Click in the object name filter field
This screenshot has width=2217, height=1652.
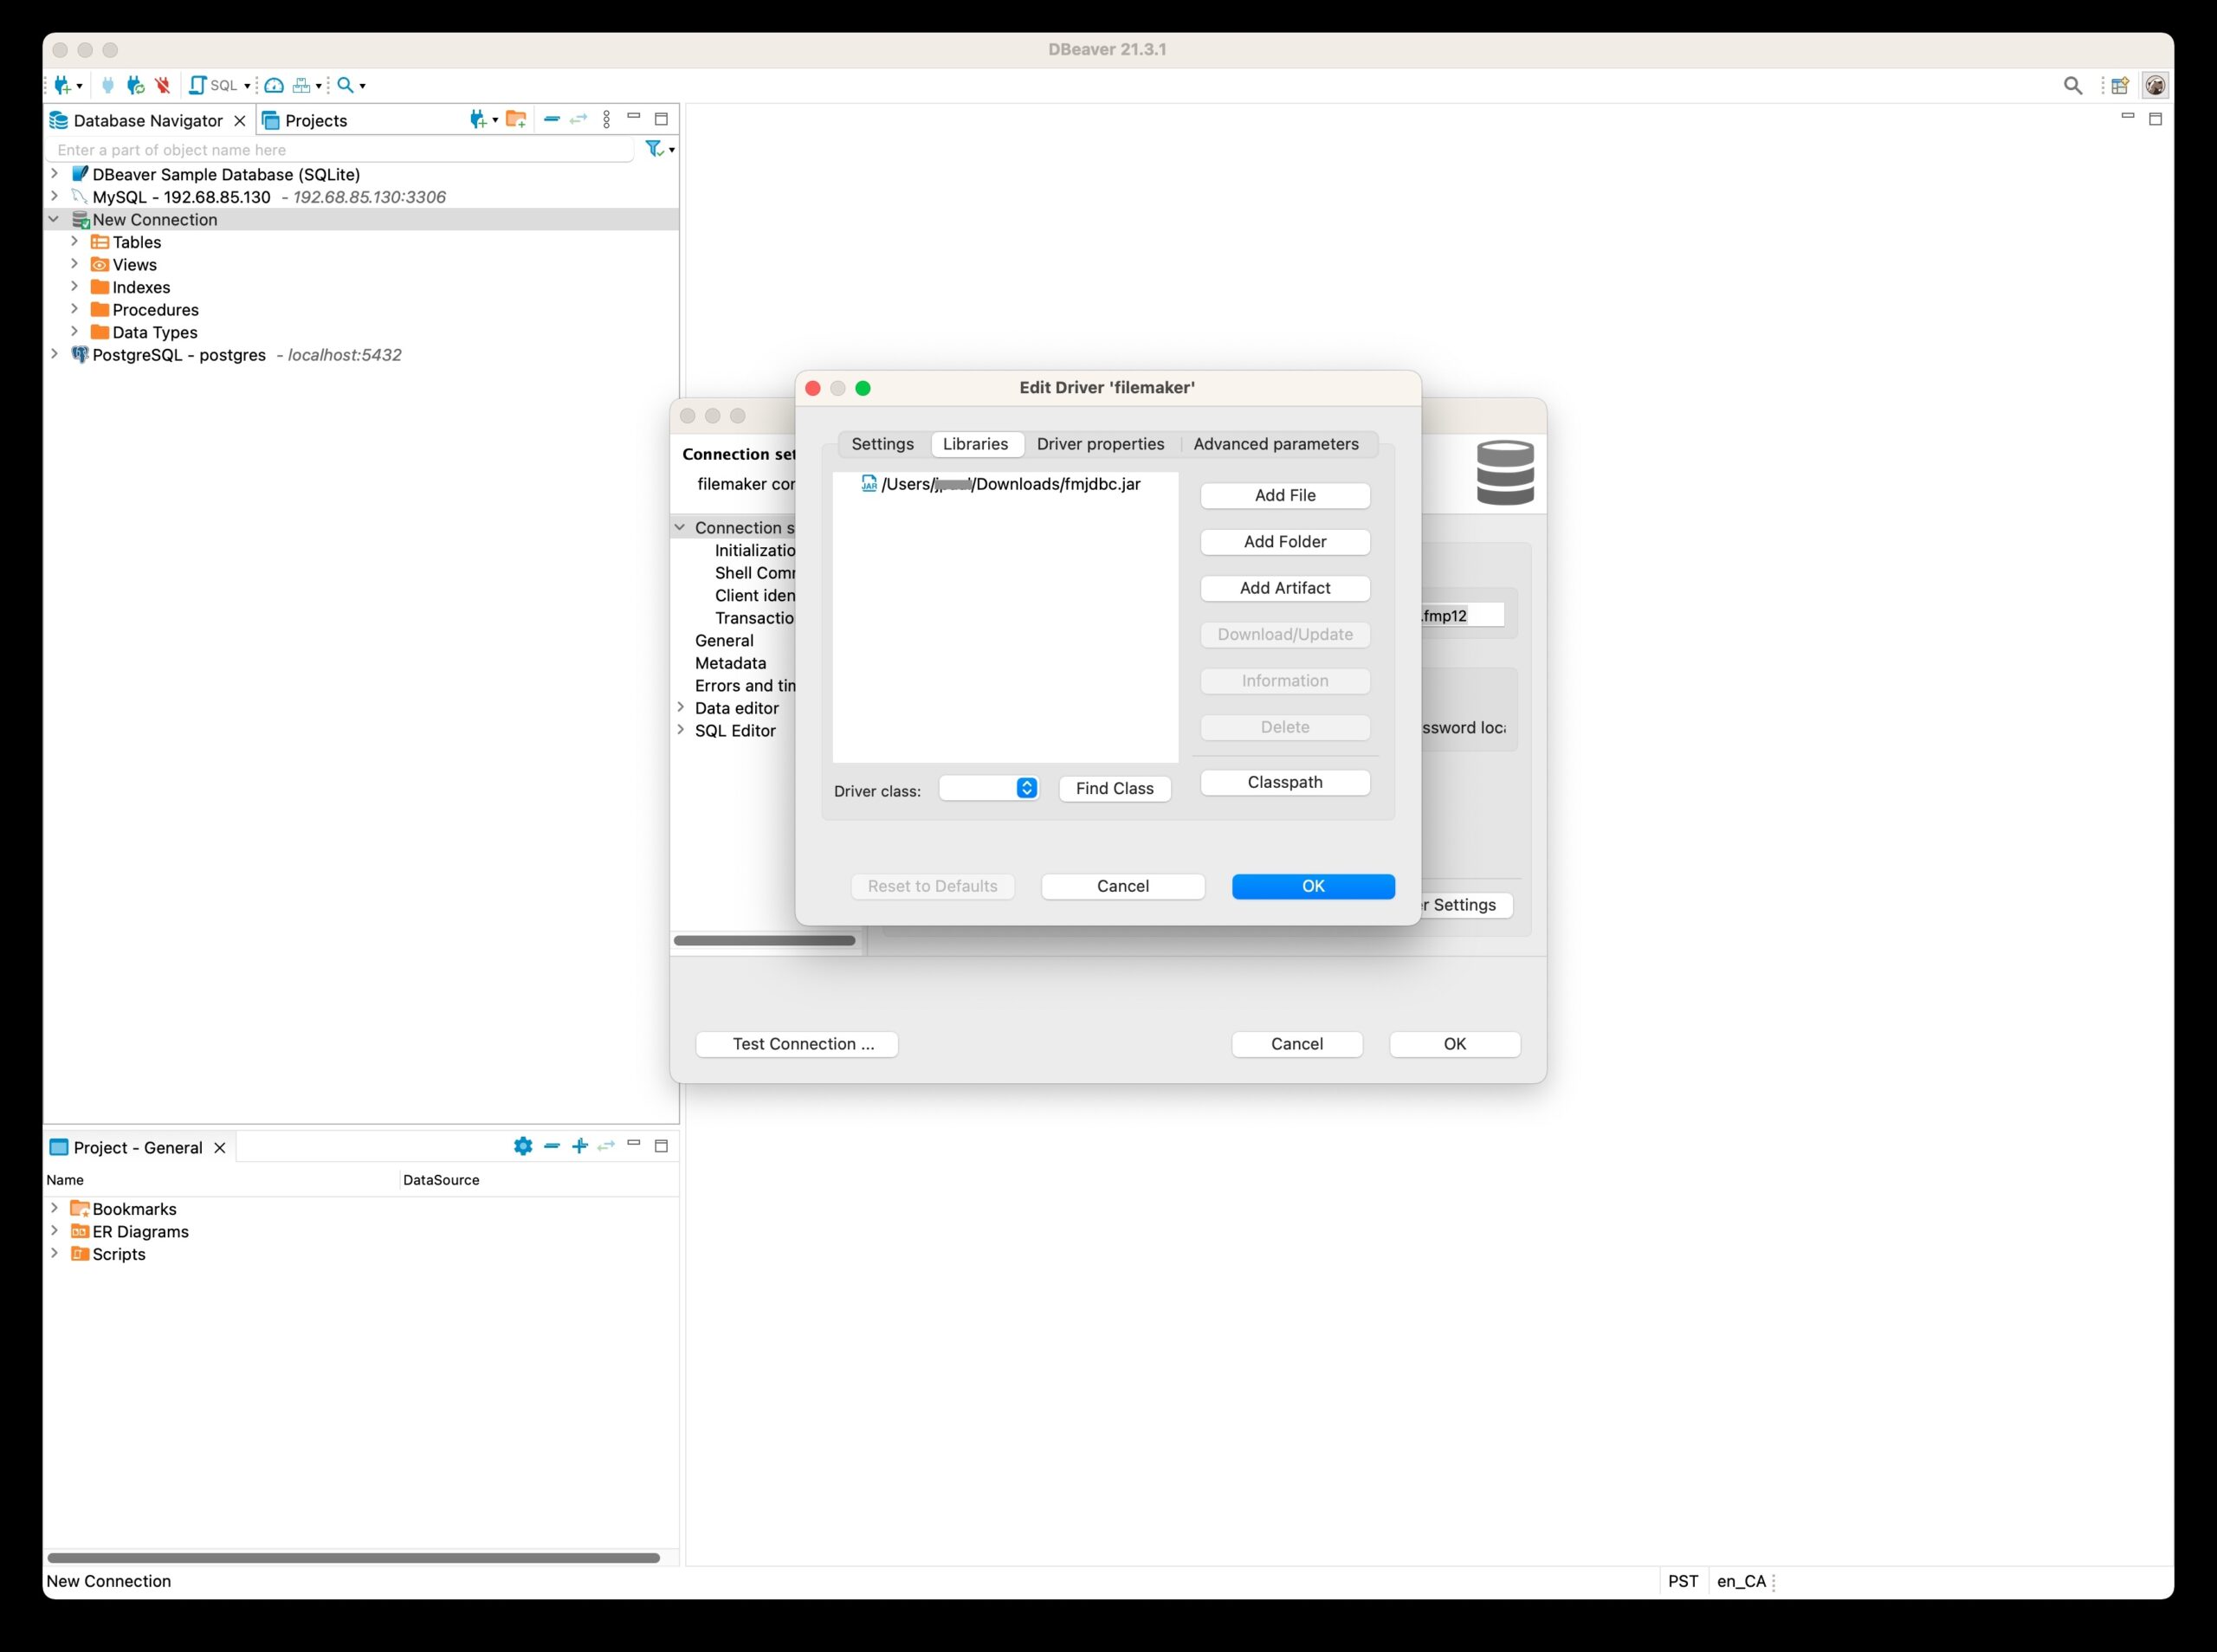340,150
